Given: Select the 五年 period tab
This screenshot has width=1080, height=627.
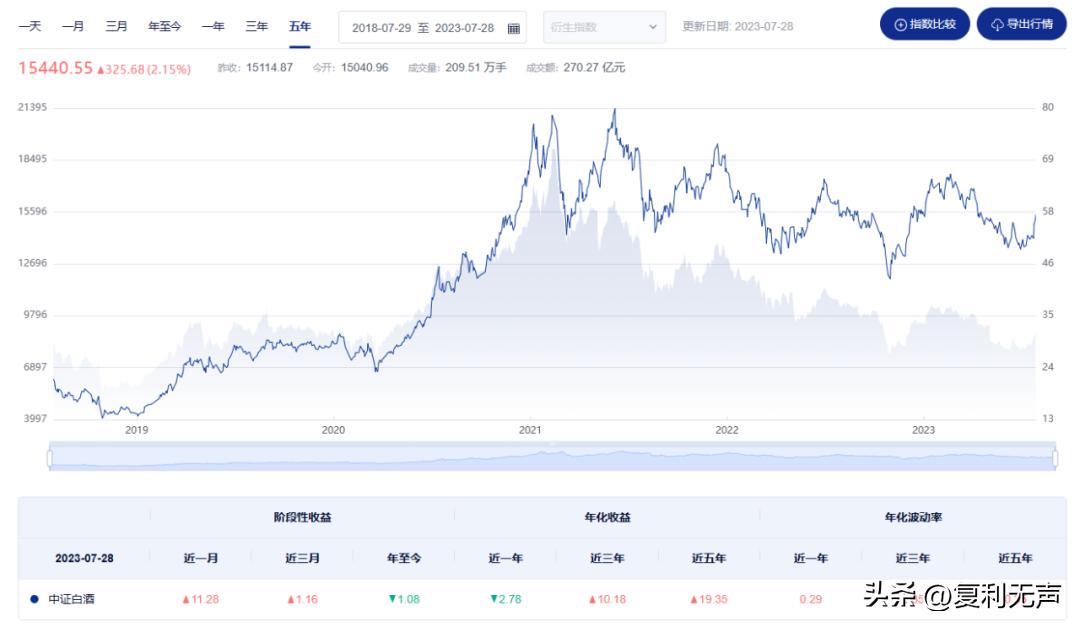Looking at the screenshot, I should (300, 26).
